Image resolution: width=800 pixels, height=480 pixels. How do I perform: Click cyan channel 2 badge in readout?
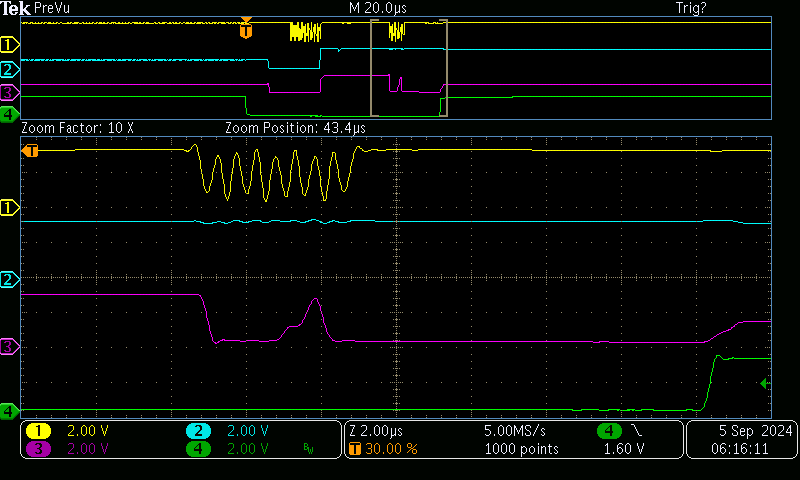[198, 431]
